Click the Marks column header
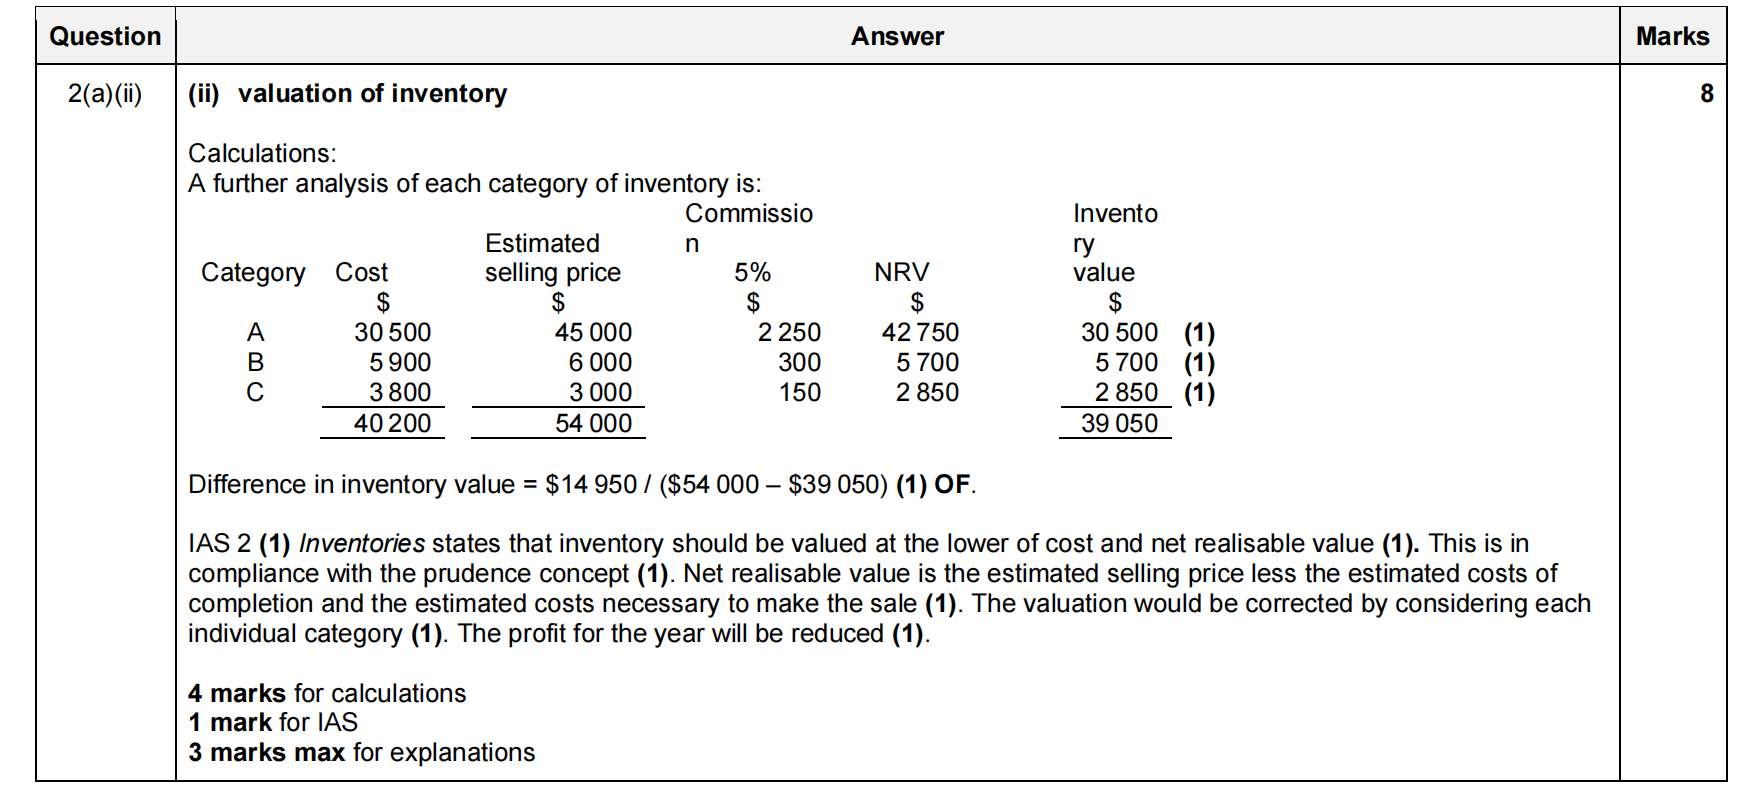Screen dimensions: 1746x797 click(x=1672, y=37)
